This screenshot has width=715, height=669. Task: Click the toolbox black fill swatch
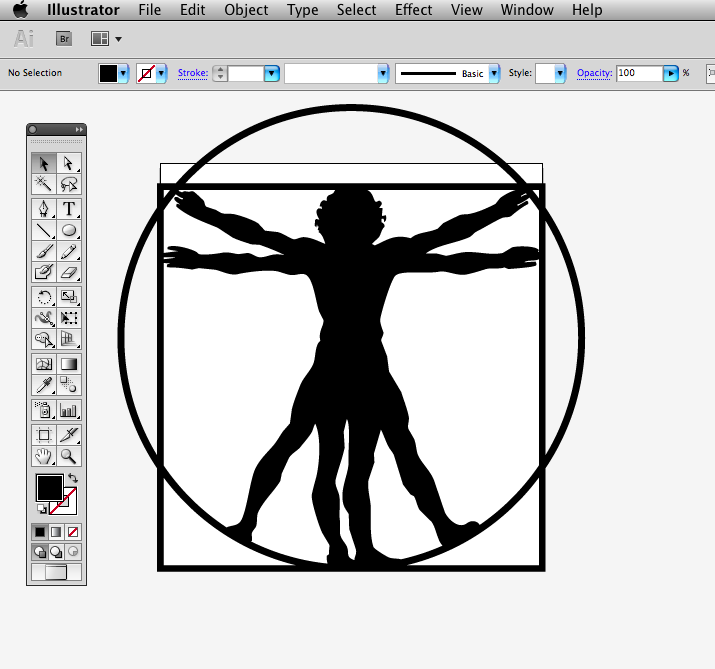pyautogui.click(x=49, y=487)
